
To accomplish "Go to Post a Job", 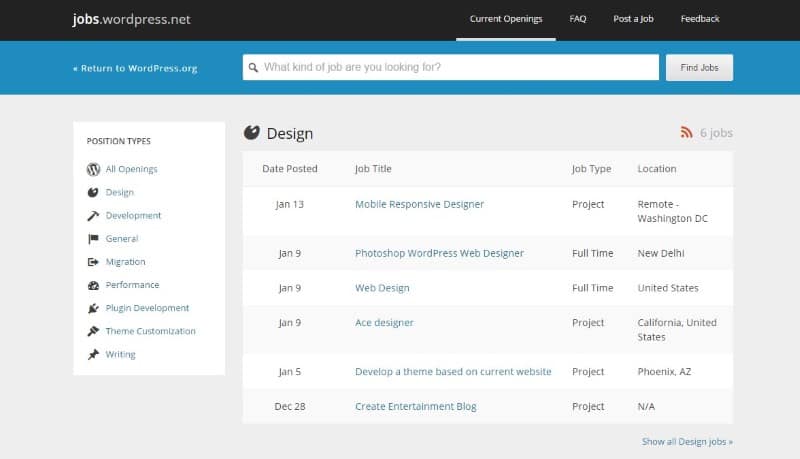I will pyautogui.click(x=633, y=19).
